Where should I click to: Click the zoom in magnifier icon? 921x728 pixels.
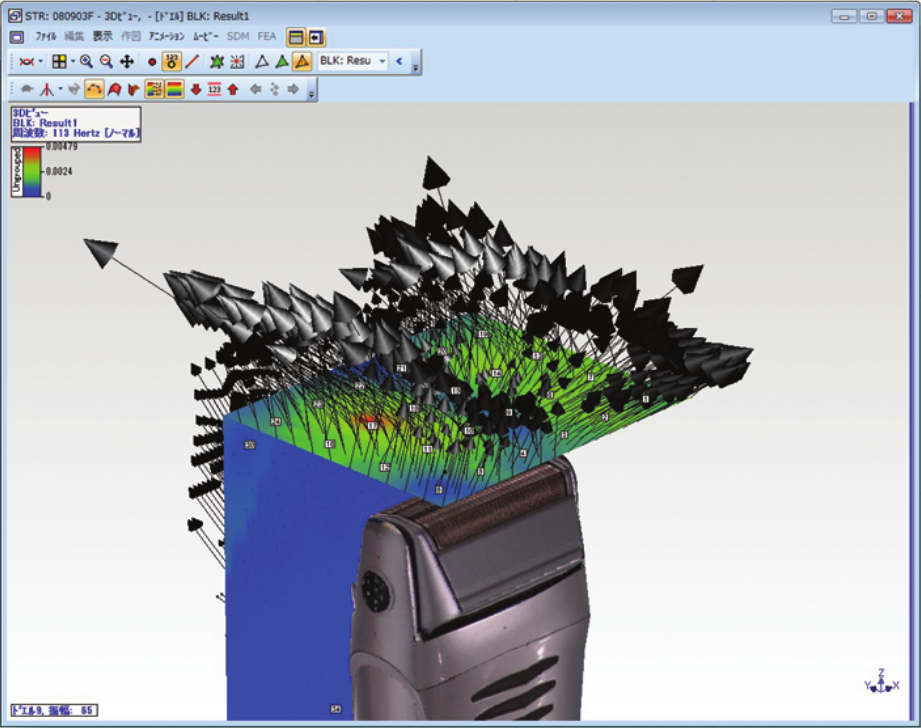click(87, 62)
